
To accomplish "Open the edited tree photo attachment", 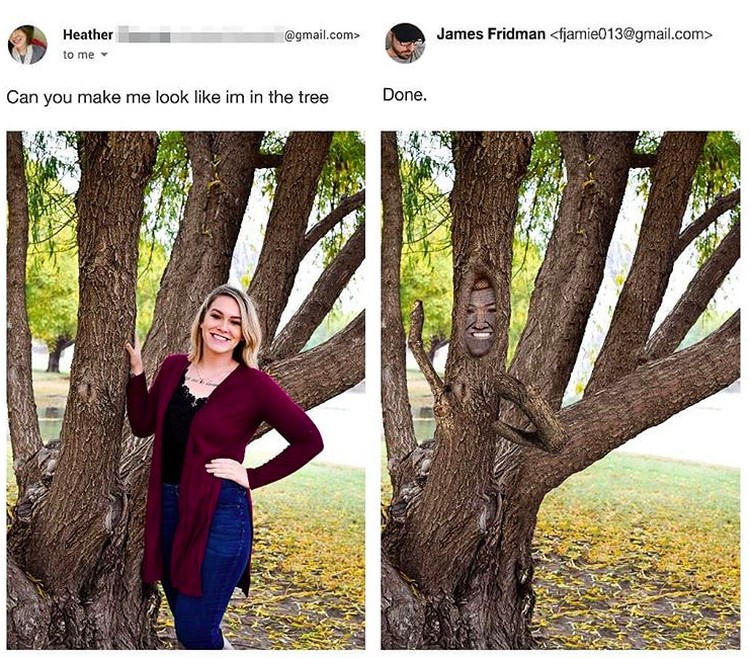I will tap(560, 390).
